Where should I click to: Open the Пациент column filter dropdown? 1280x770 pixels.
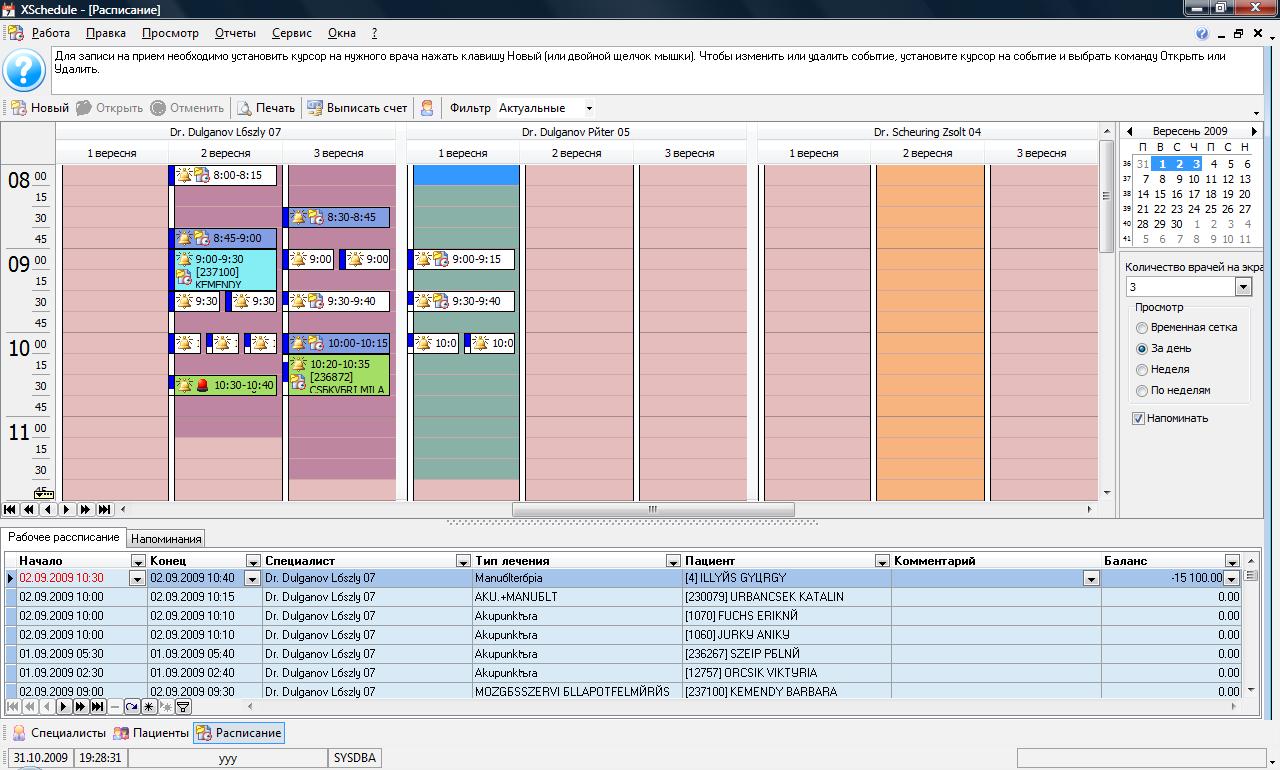[882, 561]
